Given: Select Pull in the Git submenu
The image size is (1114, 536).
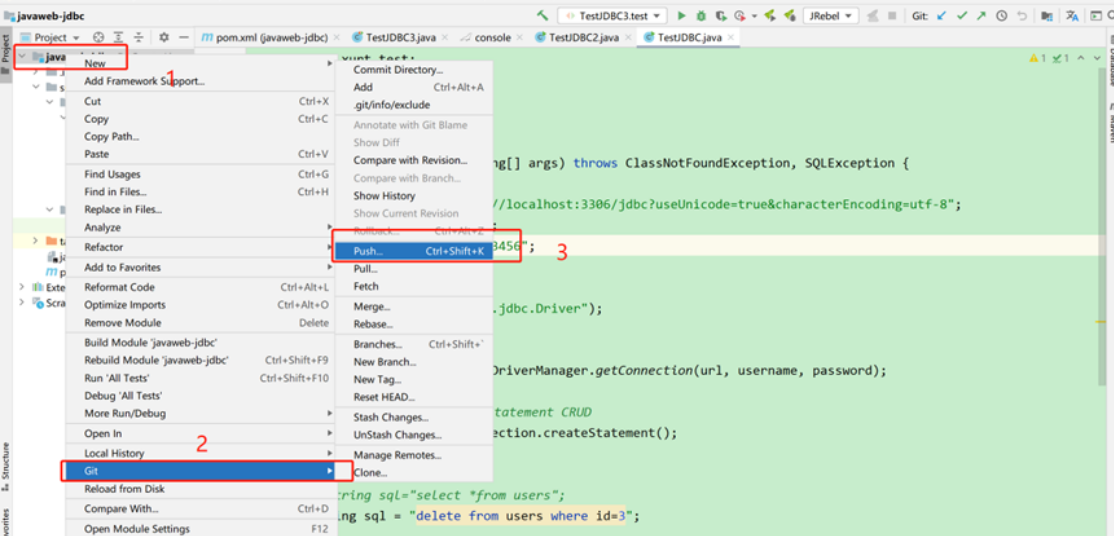Looking at the screenshot, I should coord(414,269).
